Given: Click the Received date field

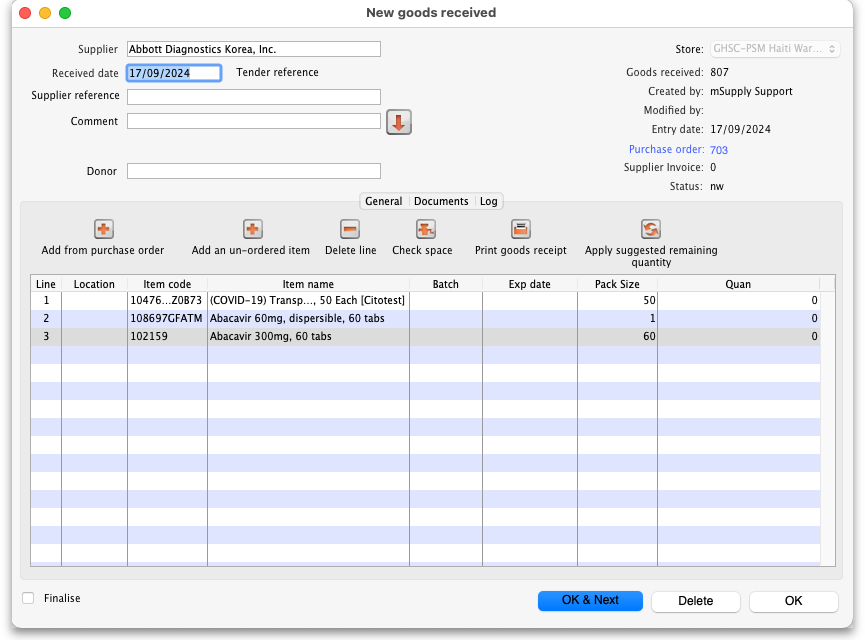Looking at the screenshot, I should click(x=173, y=73).
